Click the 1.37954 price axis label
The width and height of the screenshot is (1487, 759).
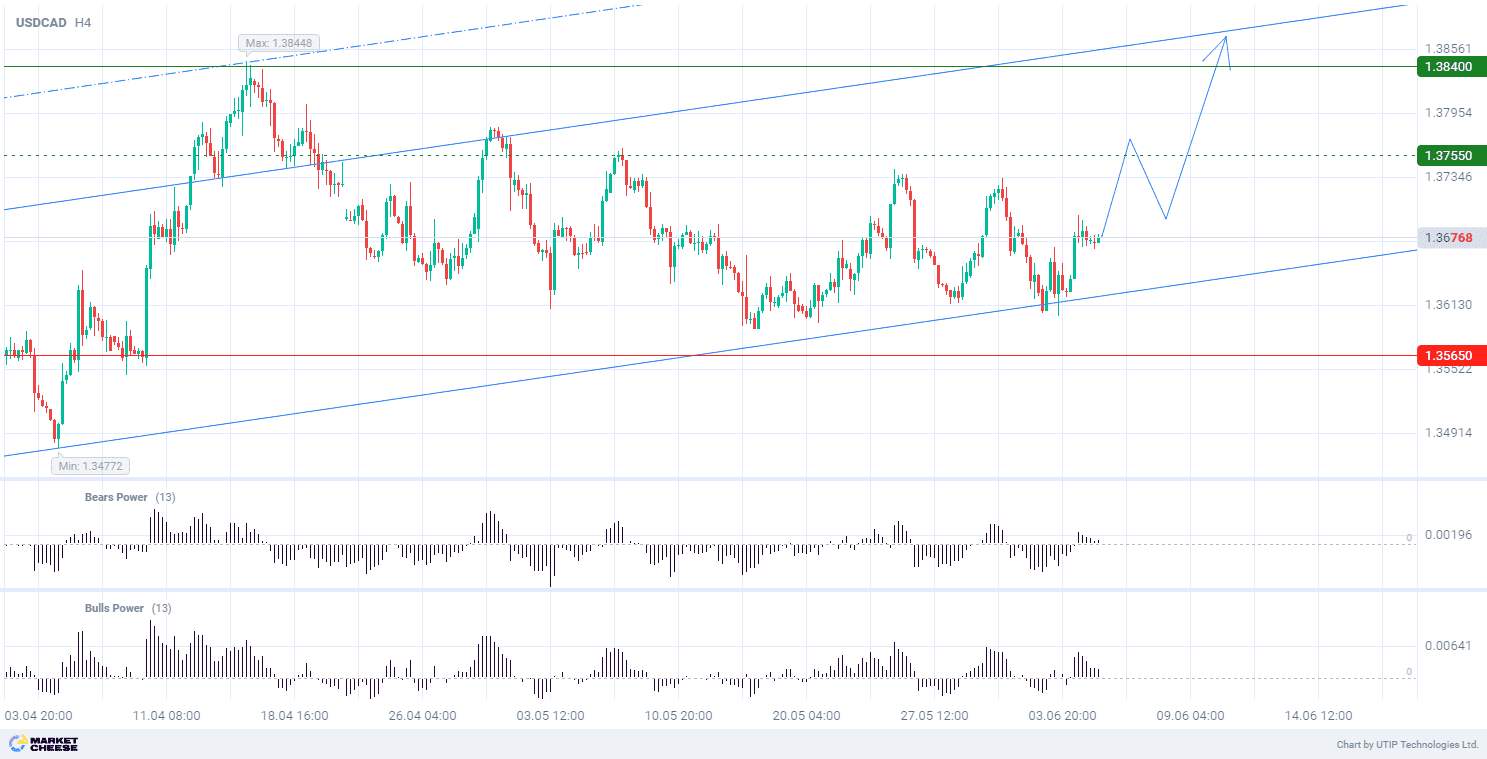pos(1448,112)
